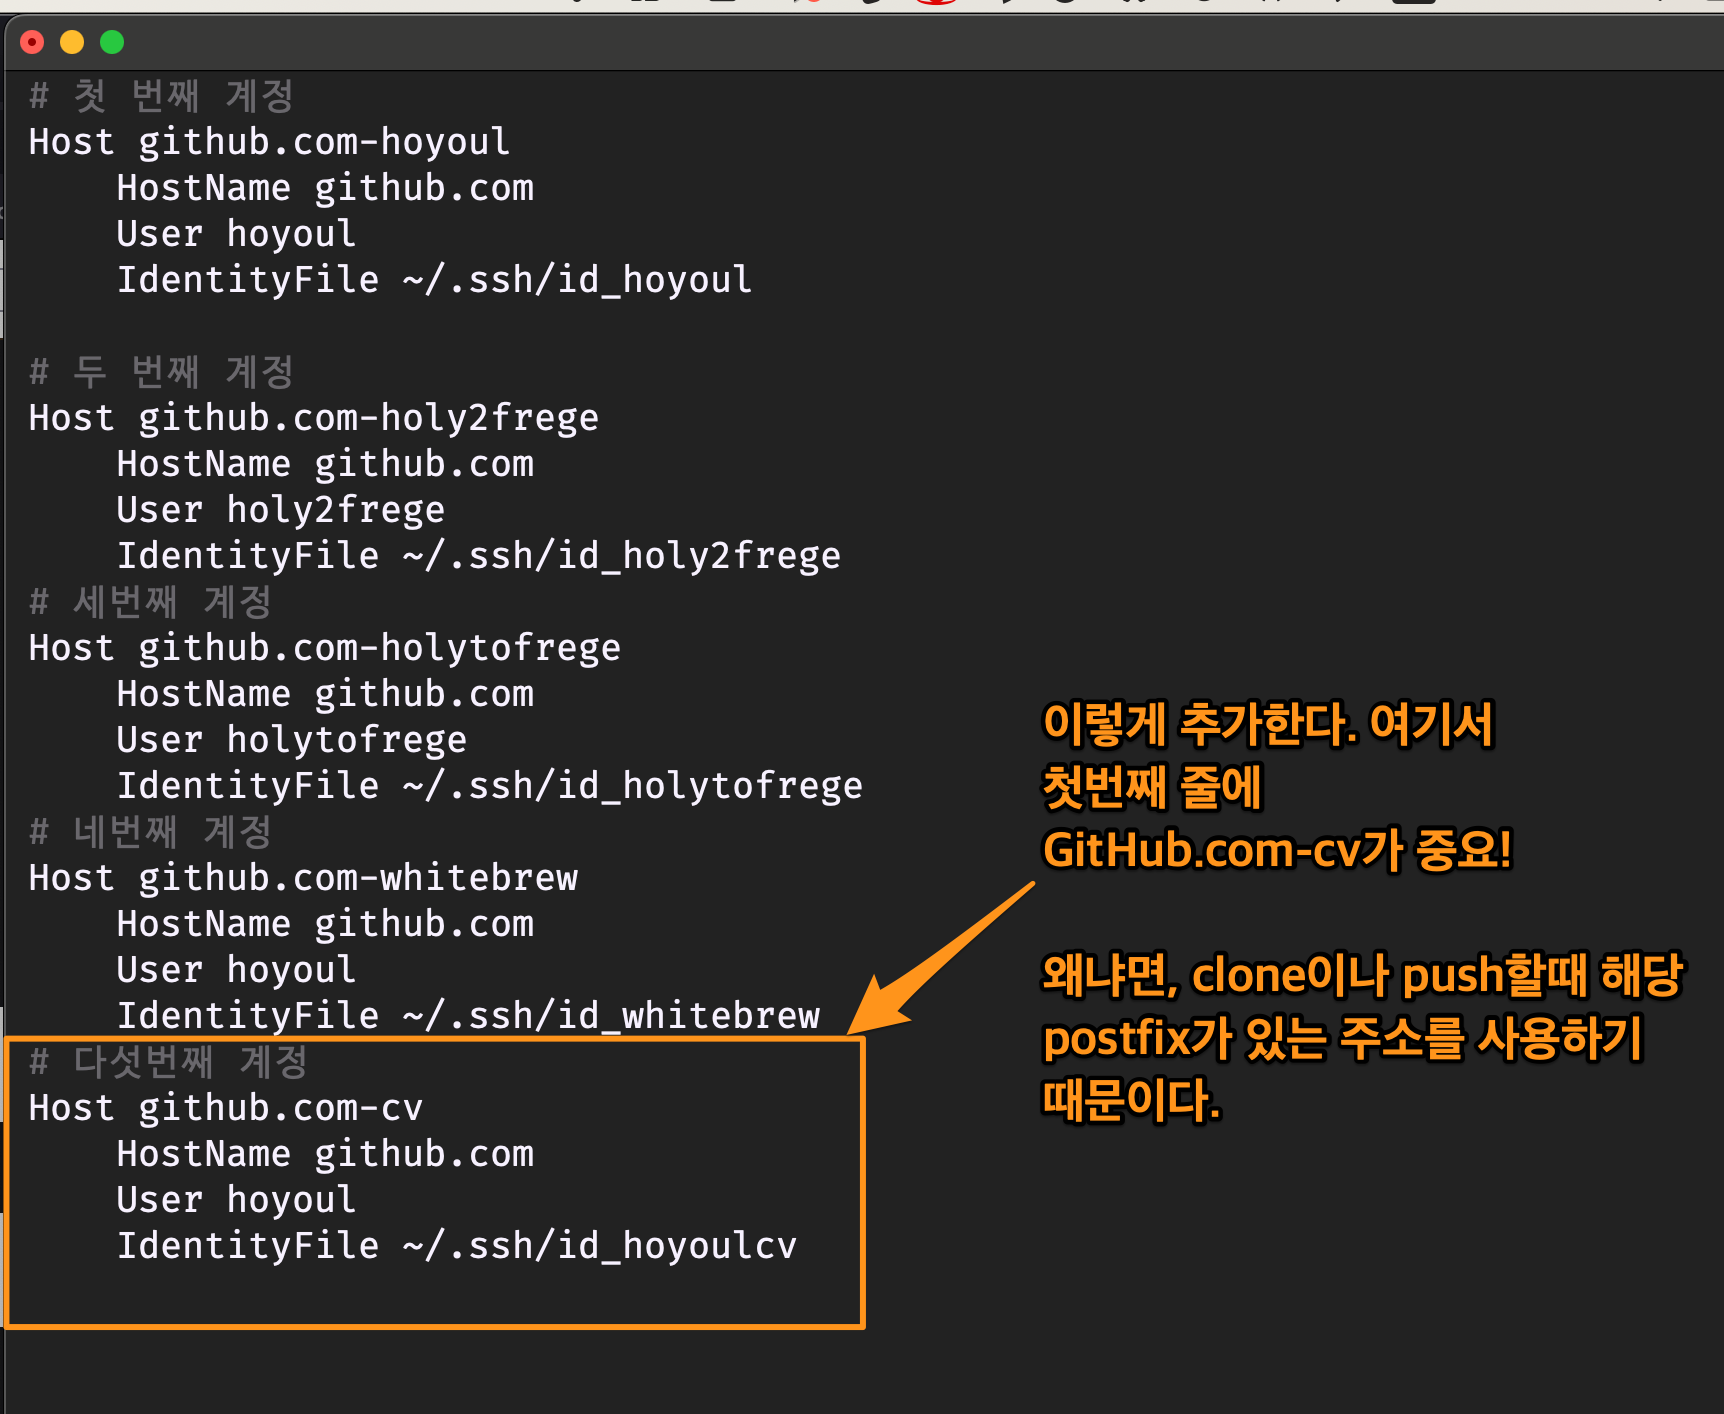The width and height of the screenshot is (1724, 1414).
Task: Click the '# 다섯번째 계정' comment inside the orange box
Action: coord(170,1062)
